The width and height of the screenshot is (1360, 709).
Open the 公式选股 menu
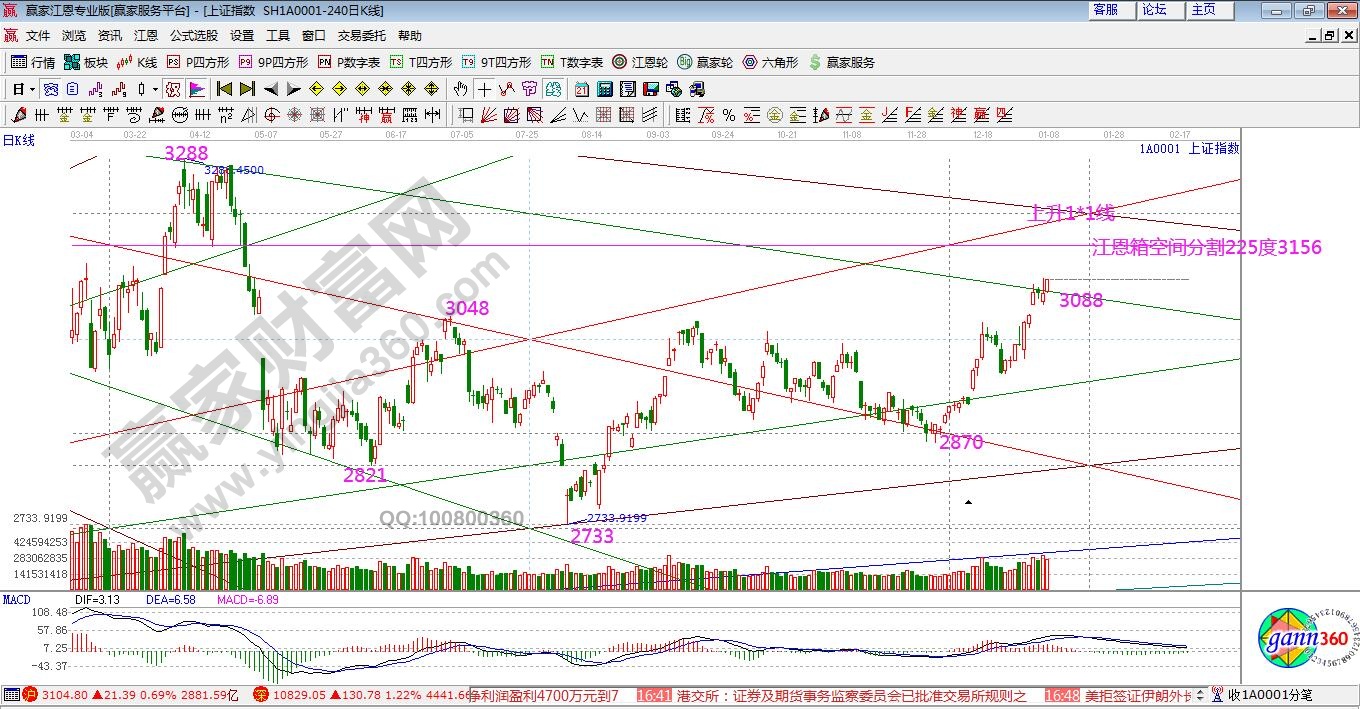pos(193,35)
